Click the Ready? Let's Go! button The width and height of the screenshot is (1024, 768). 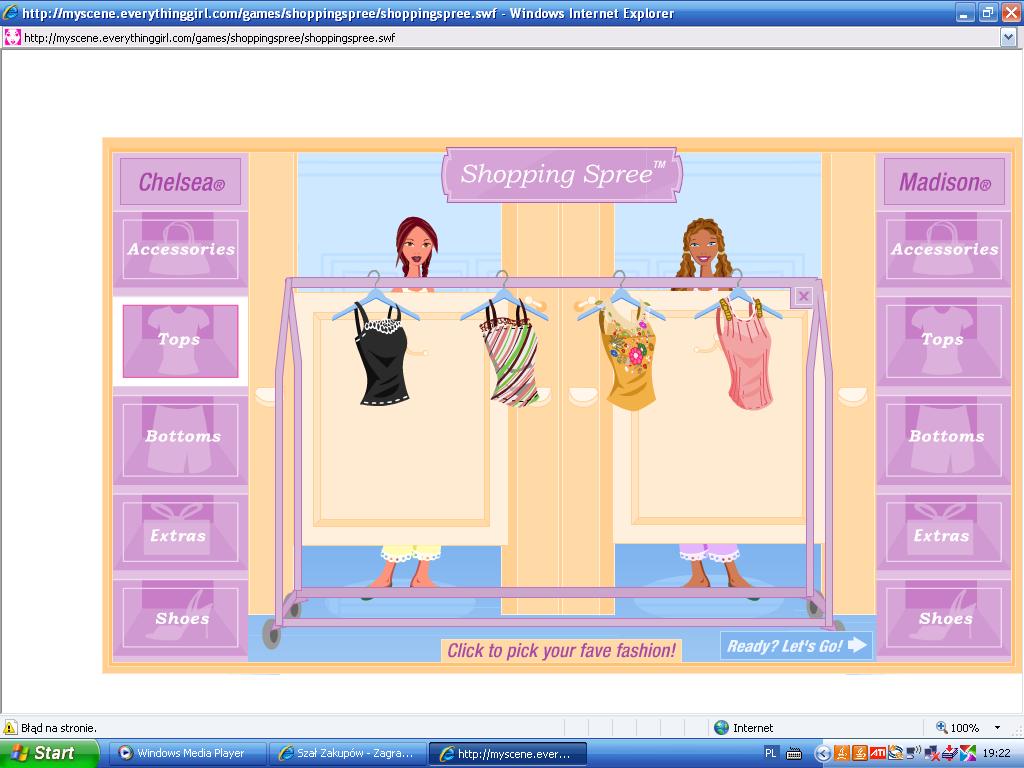796,646
